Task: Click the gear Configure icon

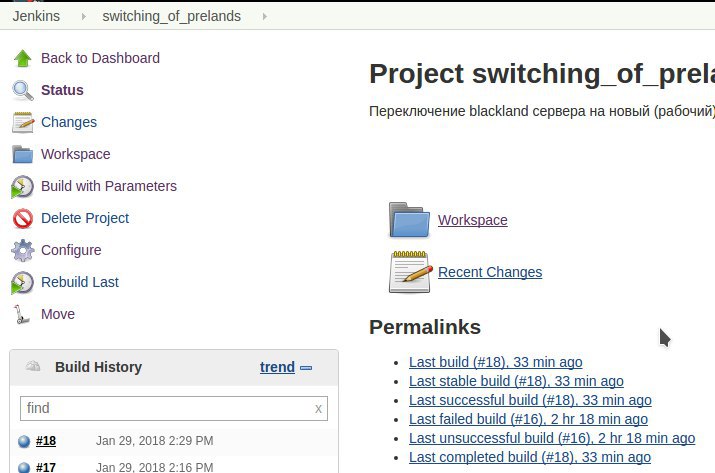Action: [x=22, y=250]
